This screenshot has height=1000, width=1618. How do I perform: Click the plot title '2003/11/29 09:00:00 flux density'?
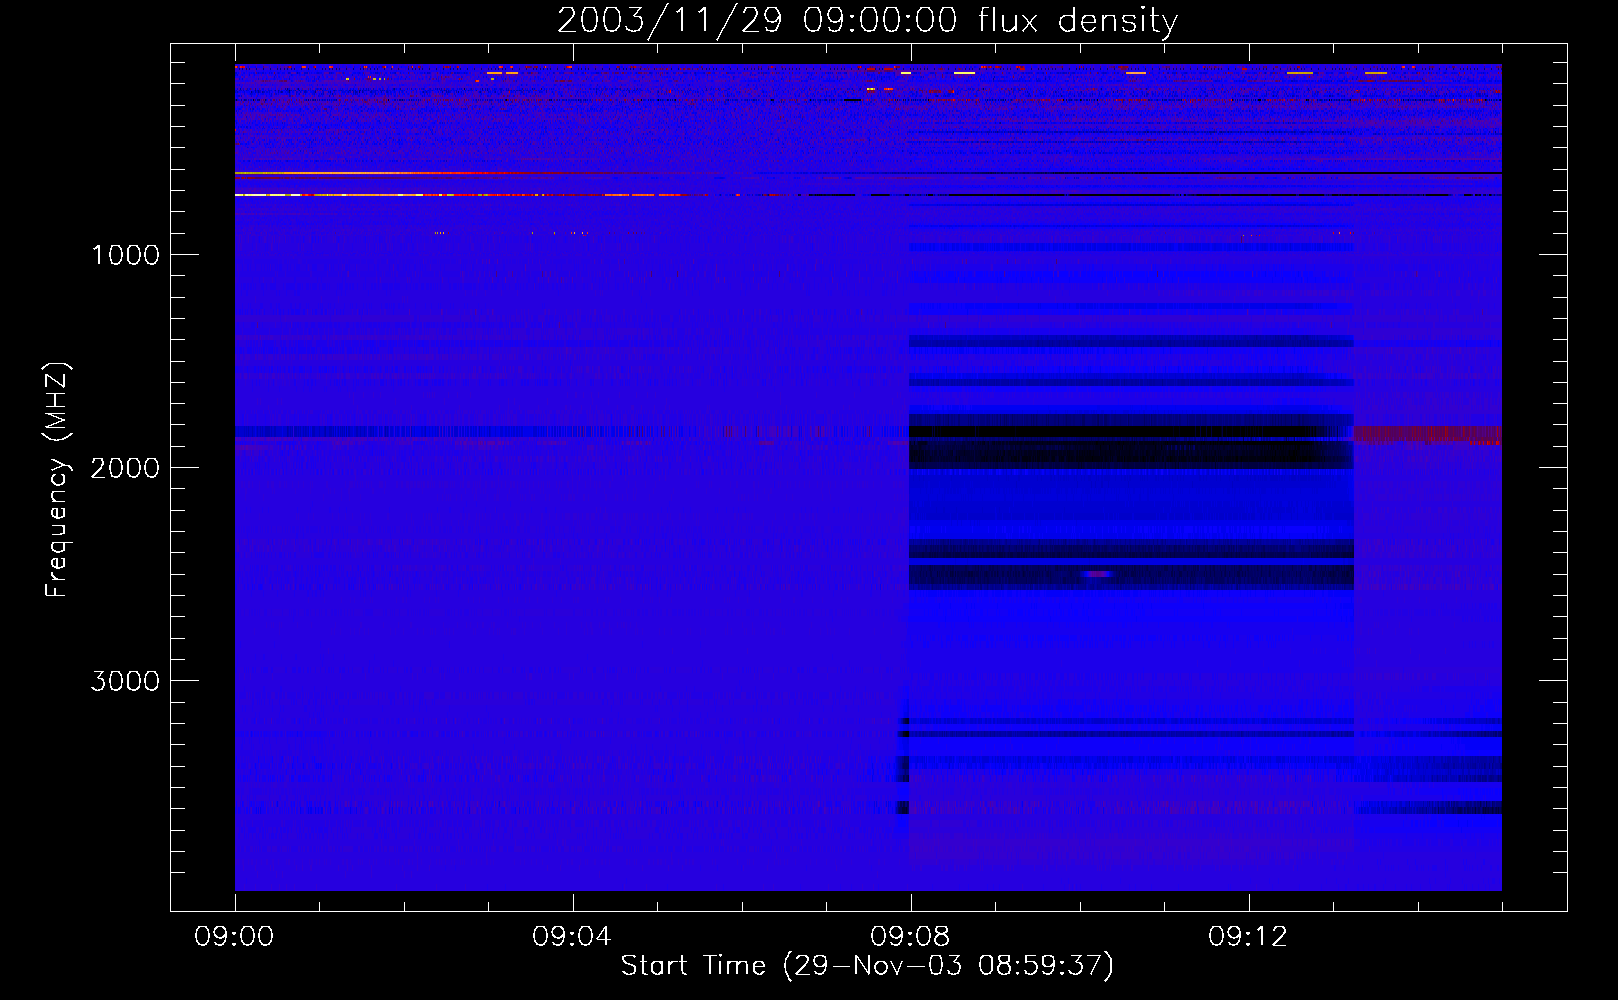[867, 20]
